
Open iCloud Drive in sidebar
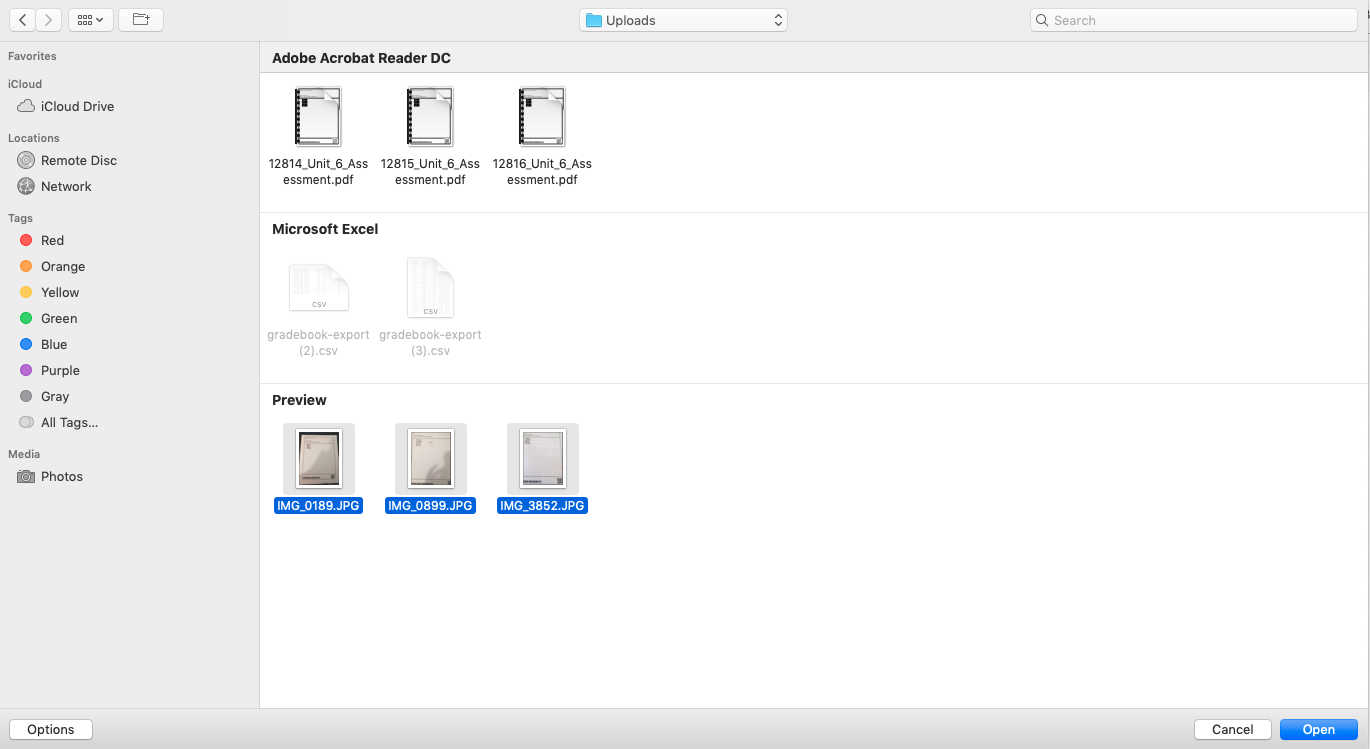[x=77, y=107]
